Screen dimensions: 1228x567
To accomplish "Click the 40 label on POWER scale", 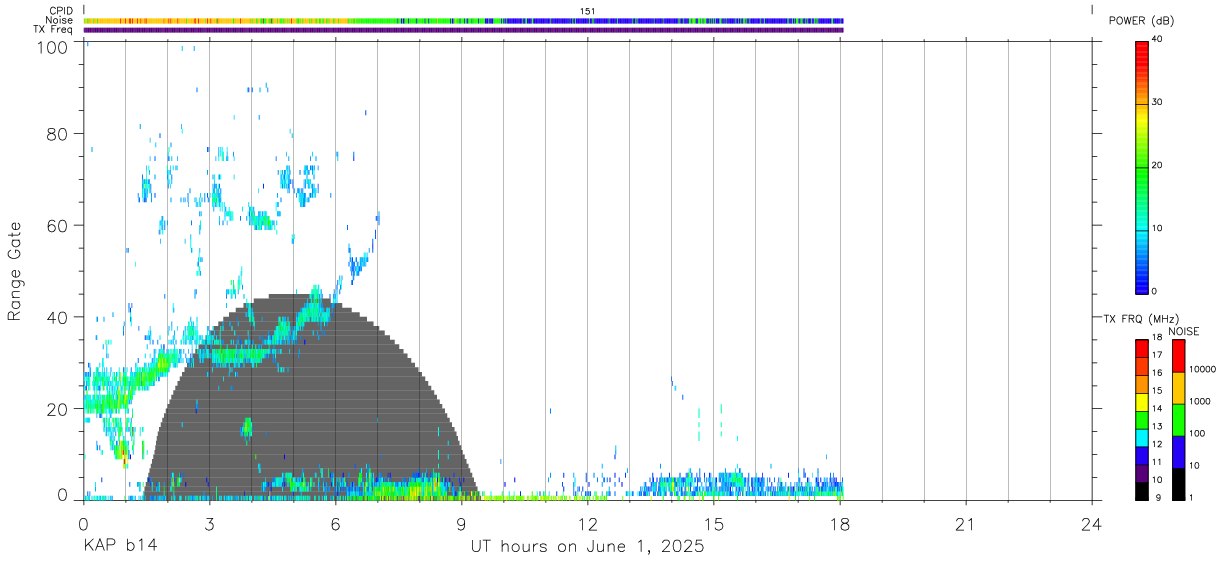I will [x=1157, y=39].
